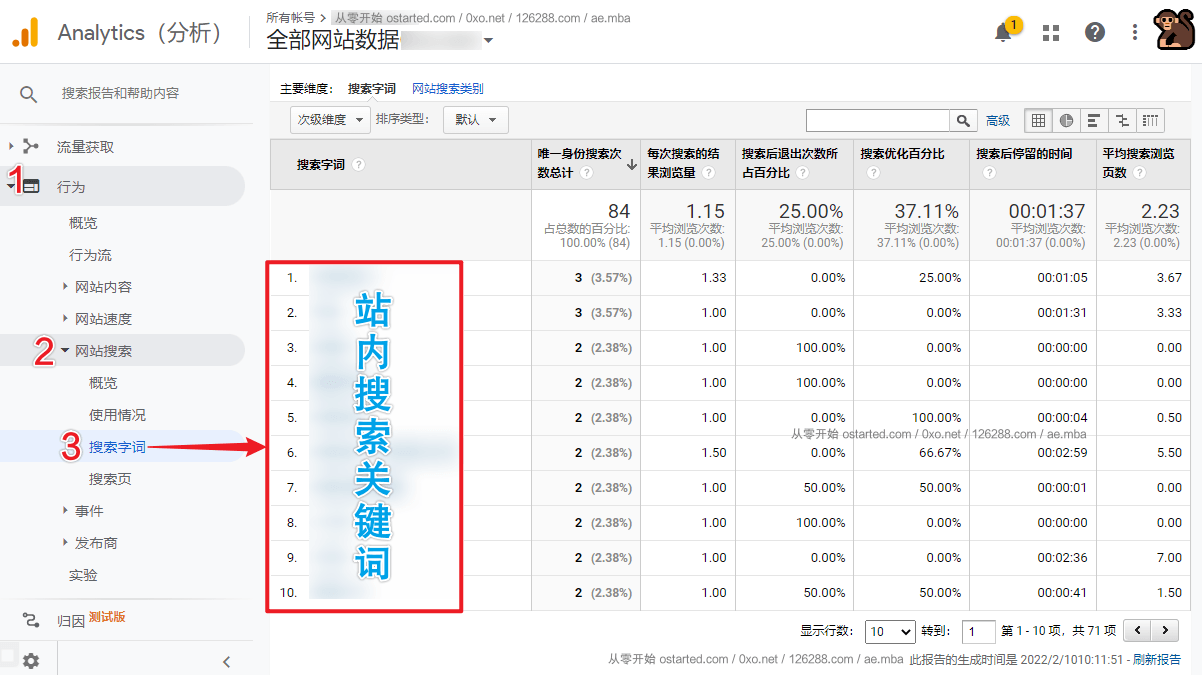Open the help question mark icon
Screen dimensions: 1202x675
(1095, 33)
